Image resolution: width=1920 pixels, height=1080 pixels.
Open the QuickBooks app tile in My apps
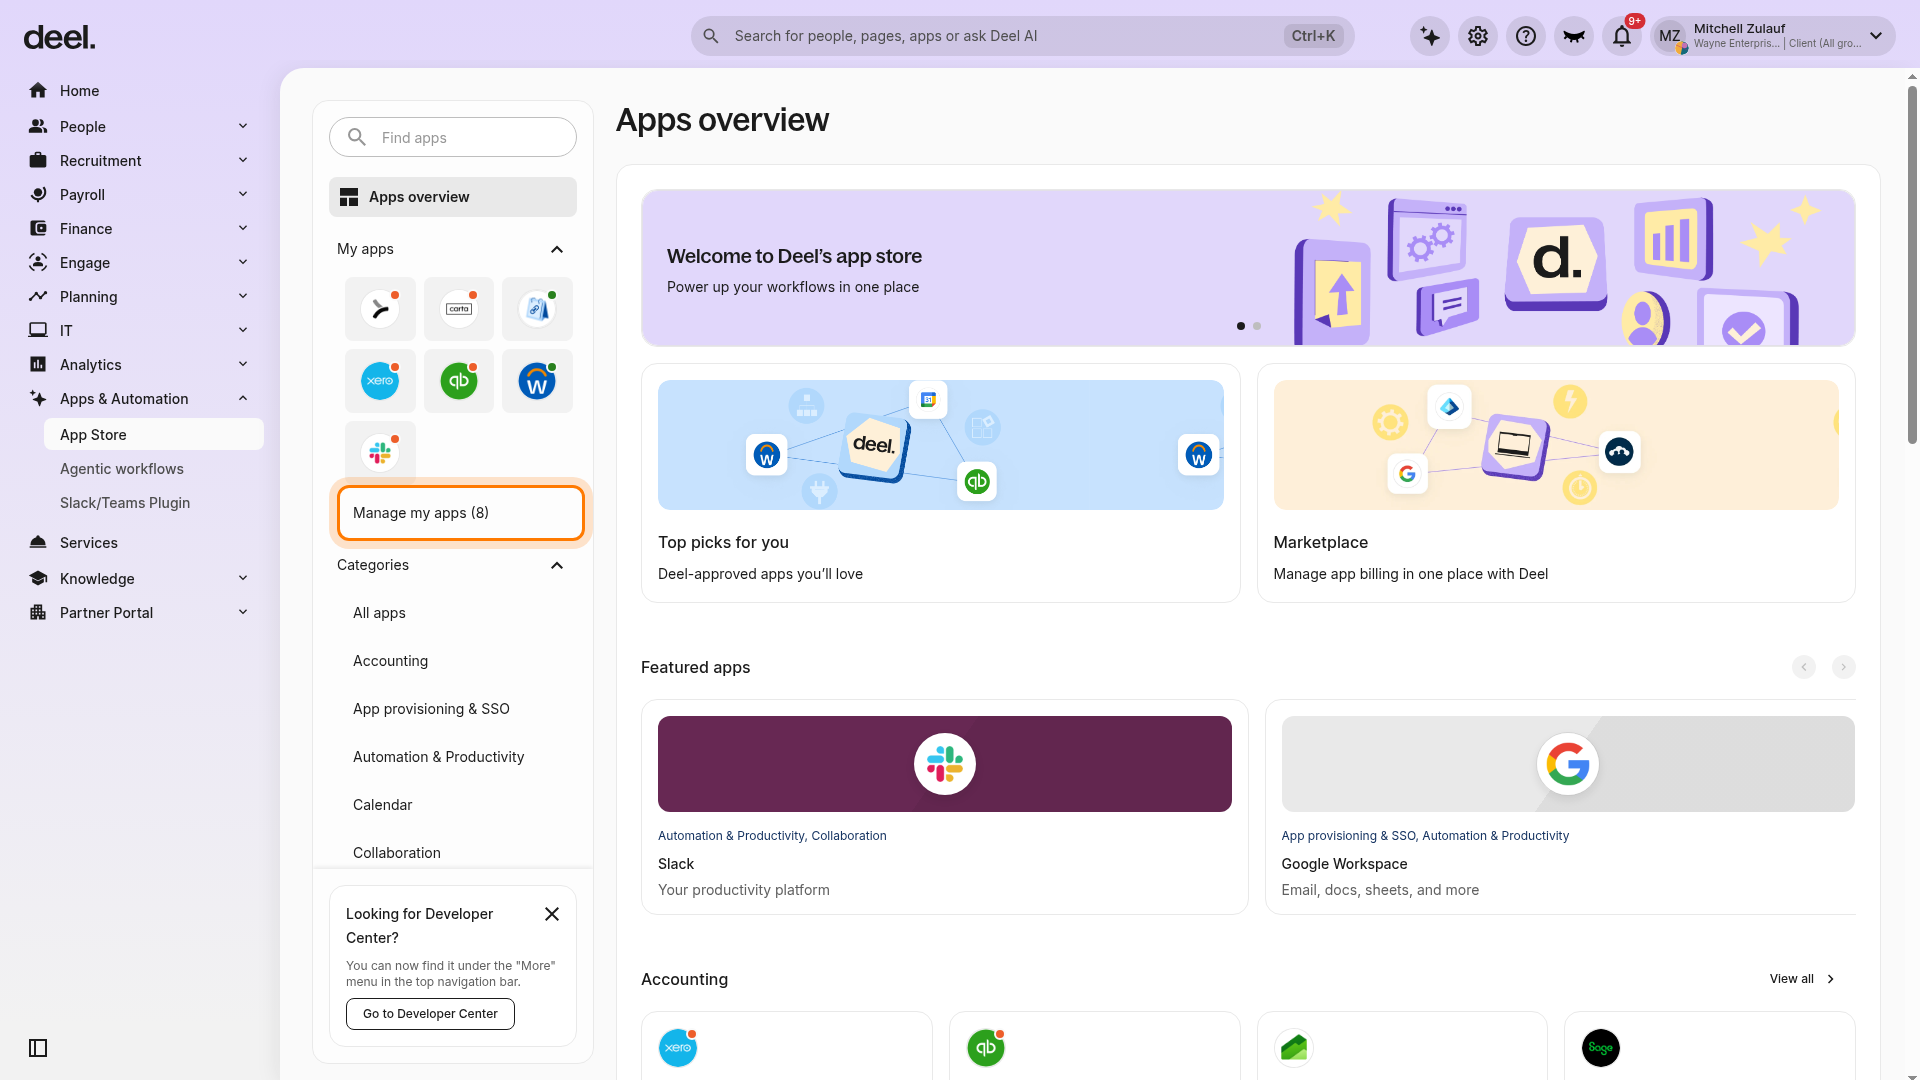459,381
